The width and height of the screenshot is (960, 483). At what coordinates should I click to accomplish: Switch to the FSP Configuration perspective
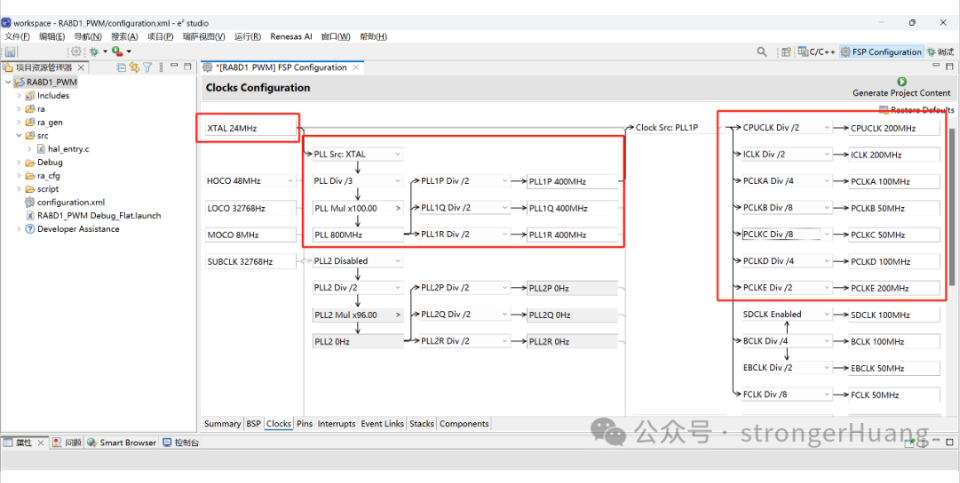pos(881,52)
